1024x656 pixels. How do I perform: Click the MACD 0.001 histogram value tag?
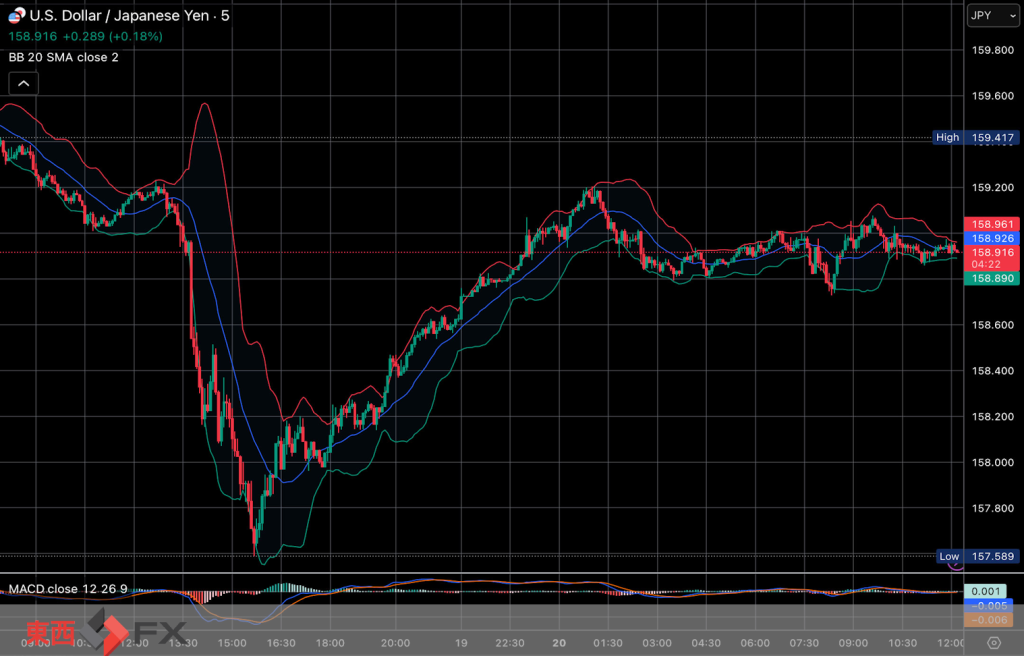pyautogui.click(x=990, y=591)
